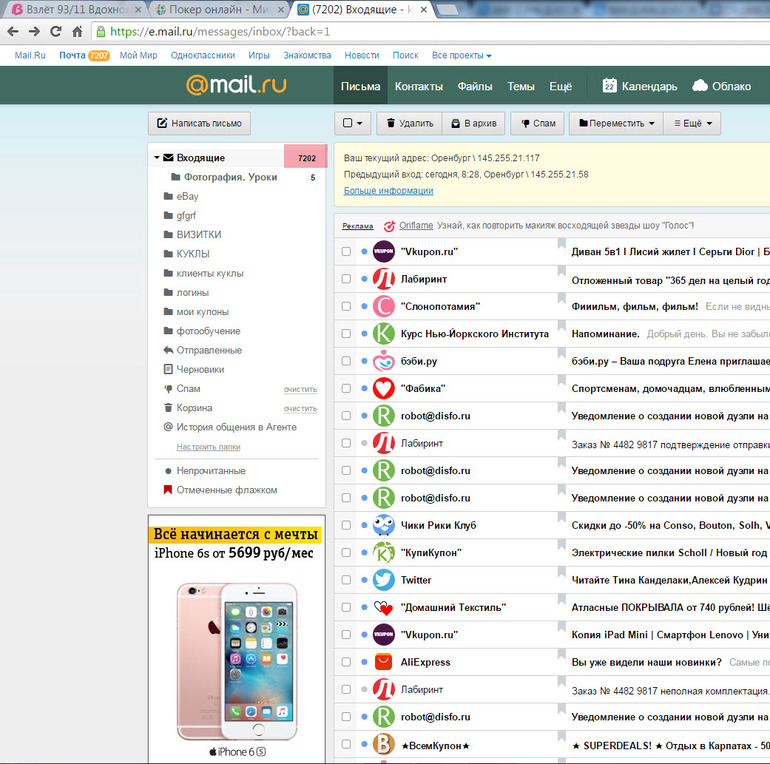Collapse the Входящие folder tree
770x764 pixels.
157,158
